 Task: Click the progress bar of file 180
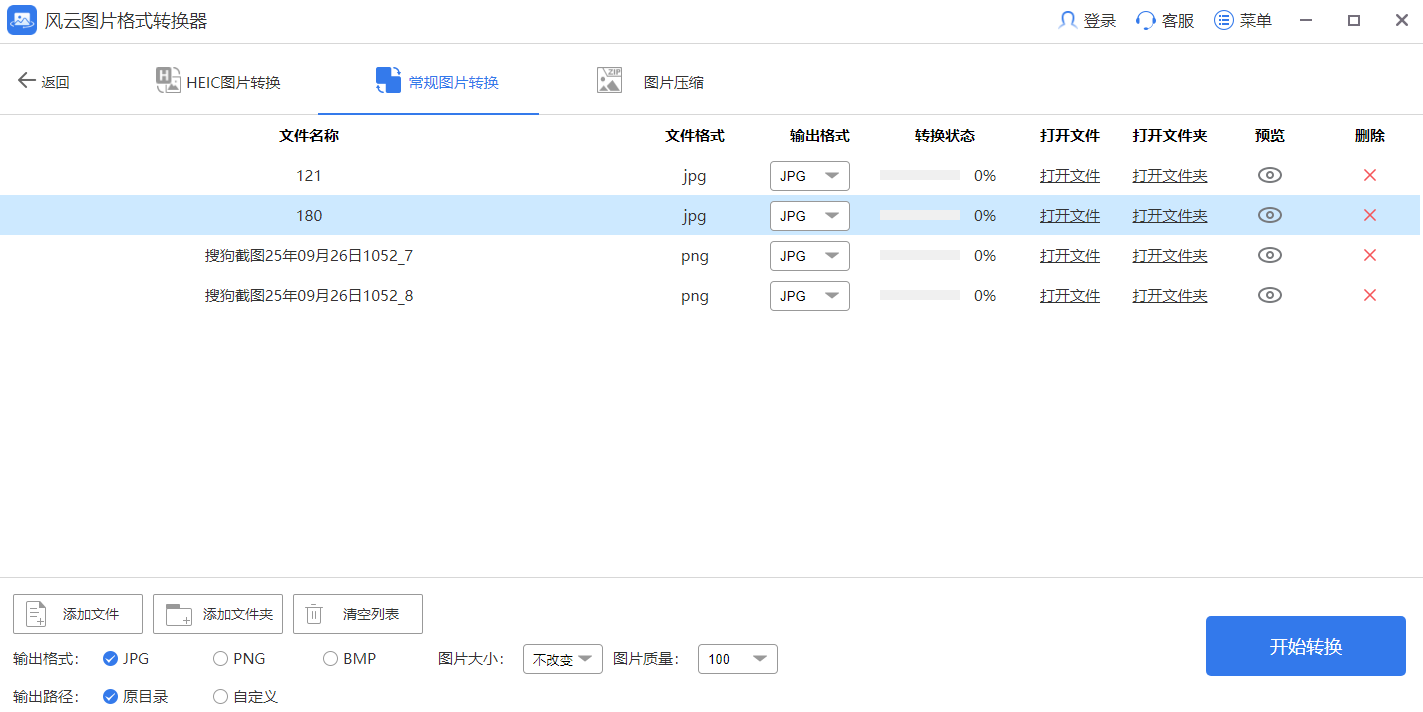[919, 215]
